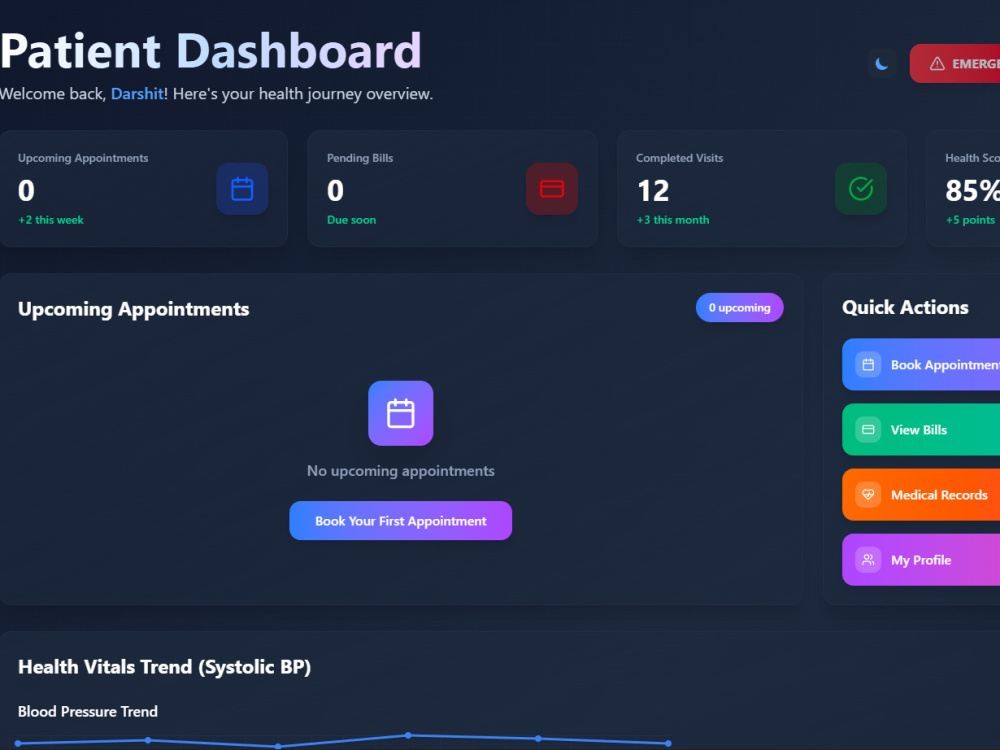1000x750 pixels.
Task: Click the 'Upcoming Appointments' section heading
Action: 133,309
